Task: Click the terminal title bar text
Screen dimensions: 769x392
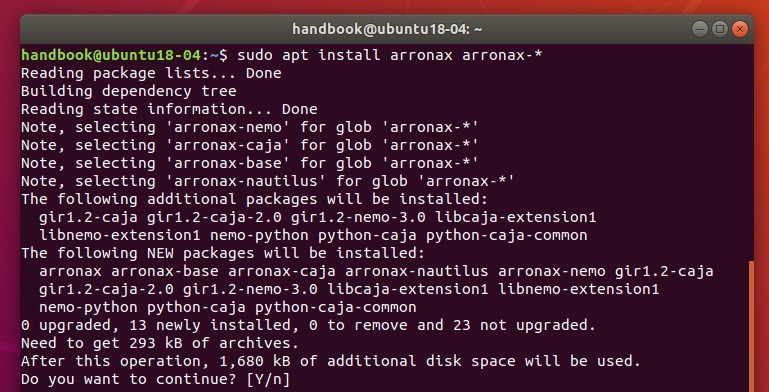Action: point(387,29)
